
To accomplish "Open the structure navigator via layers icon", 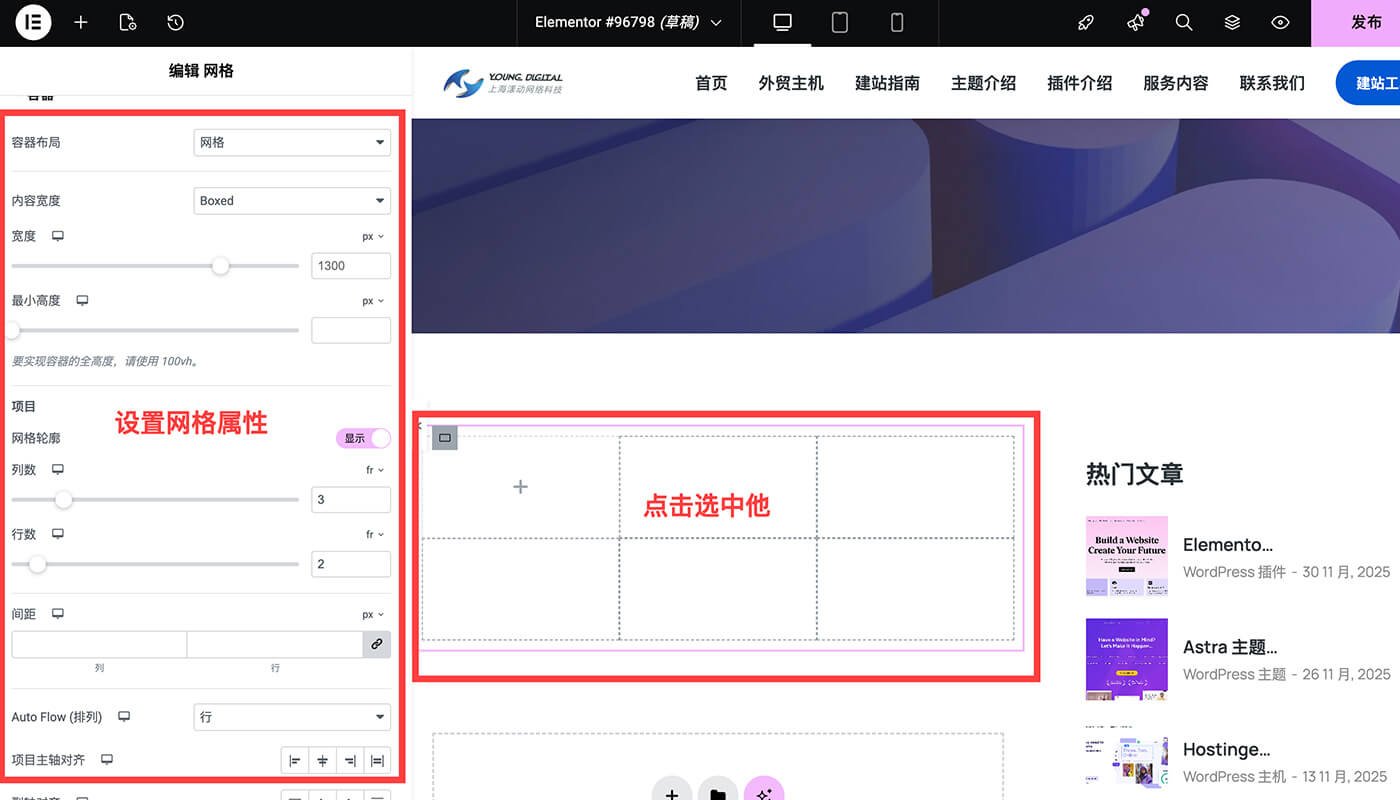I will (x=1232, y=22).
